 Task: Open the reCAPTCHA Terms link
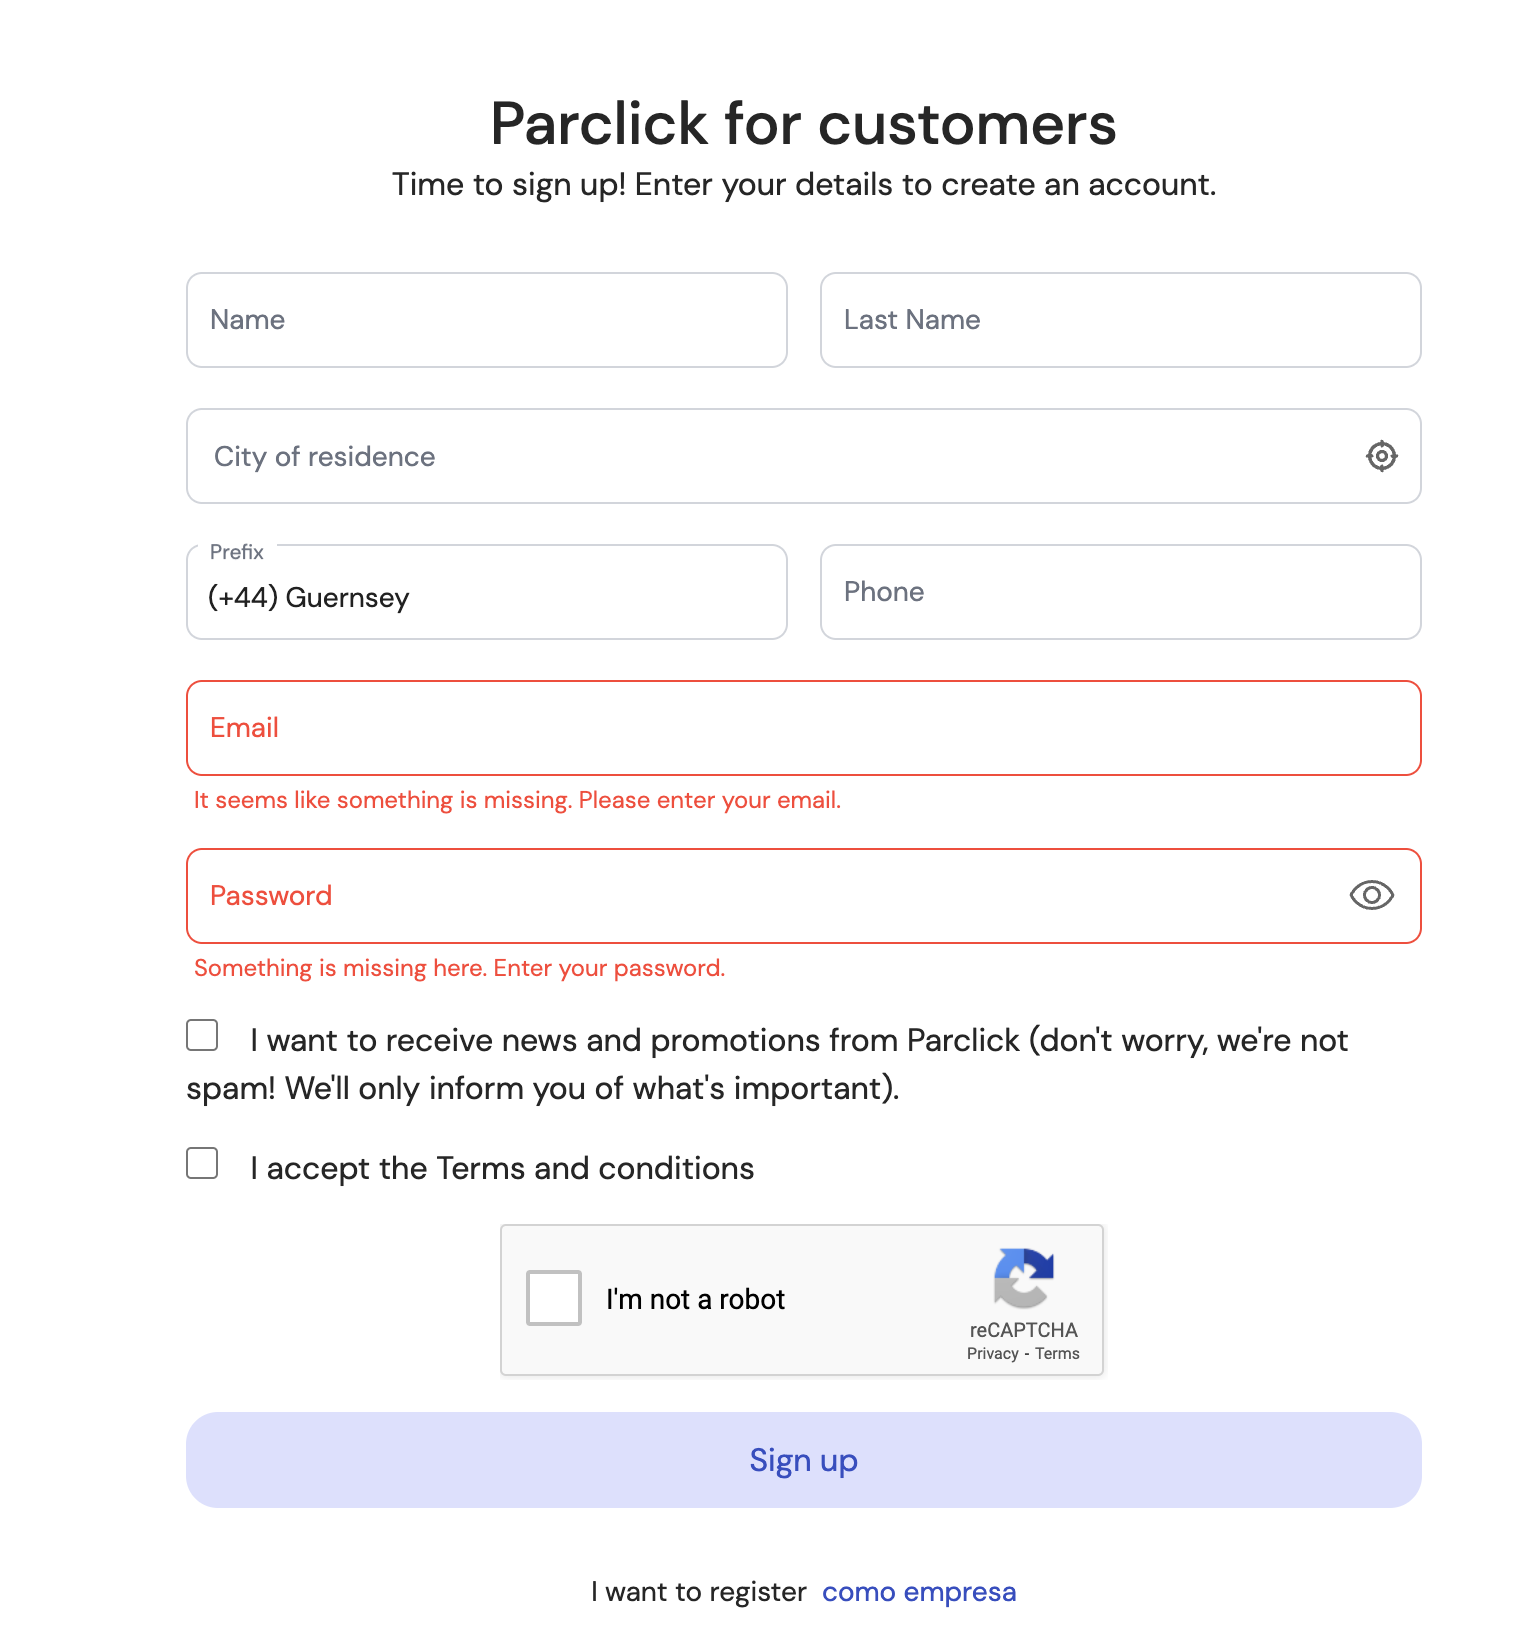(1058, 1353)
